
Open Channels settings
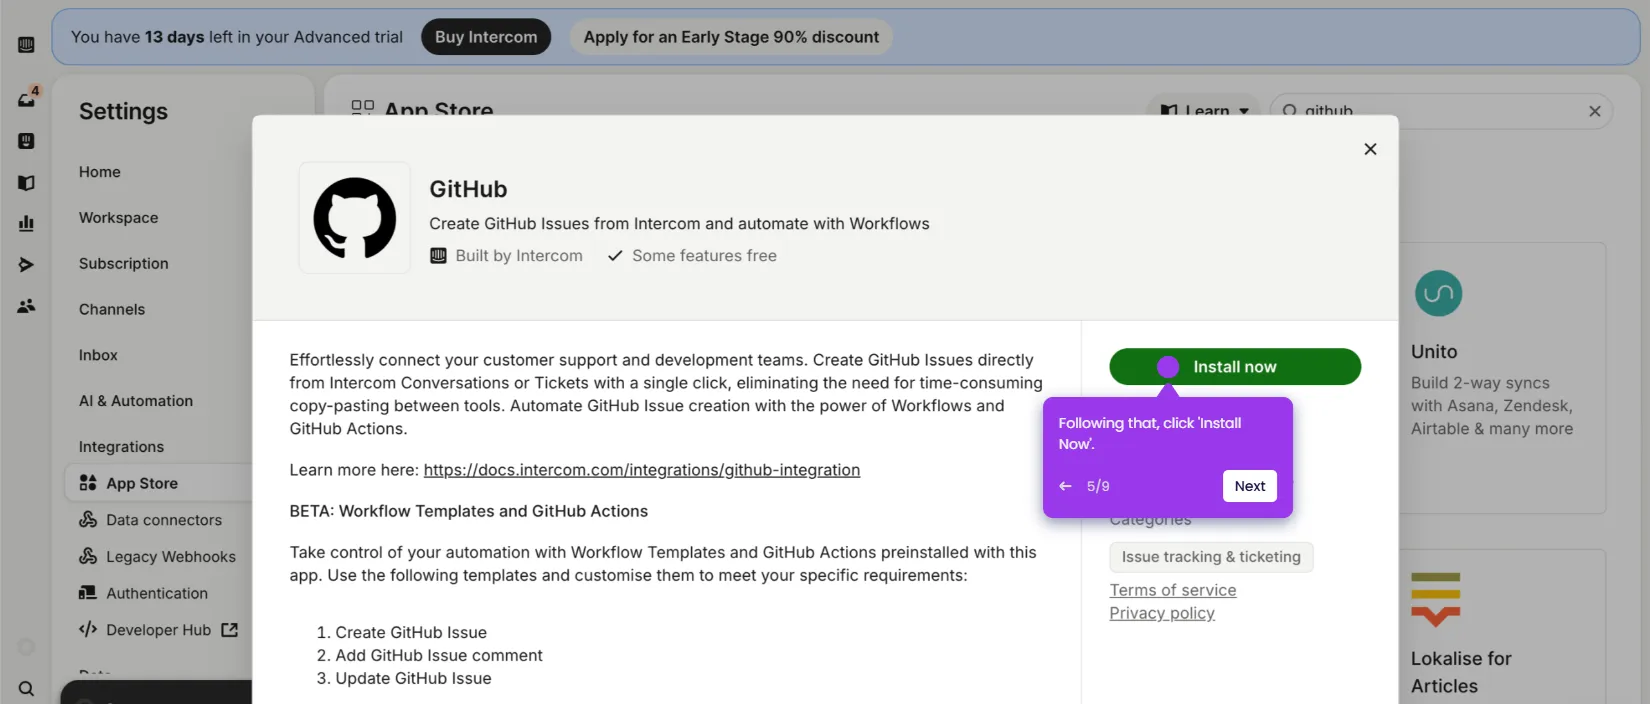(x=112, y=310)
